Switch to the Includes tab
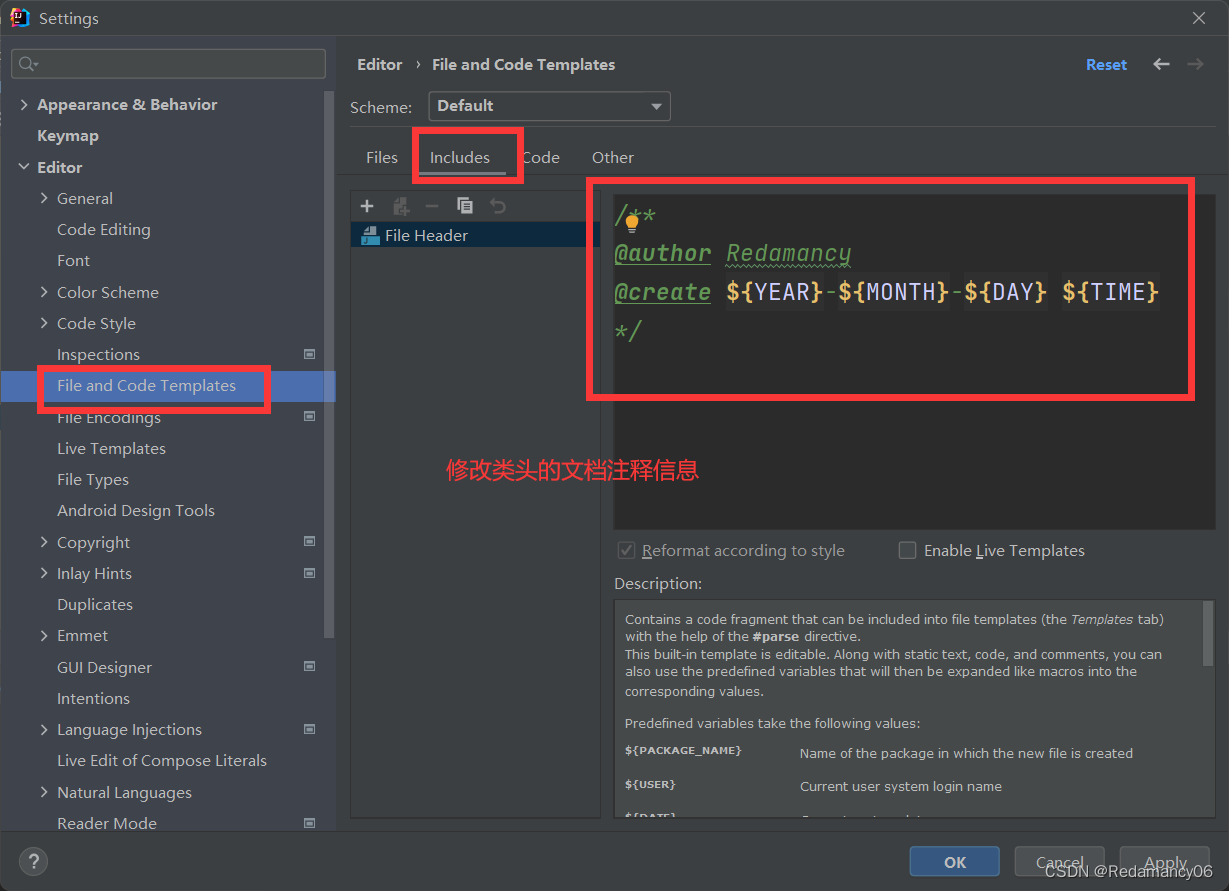This screenshot has width=1229, height=891. tap(460, 157)
